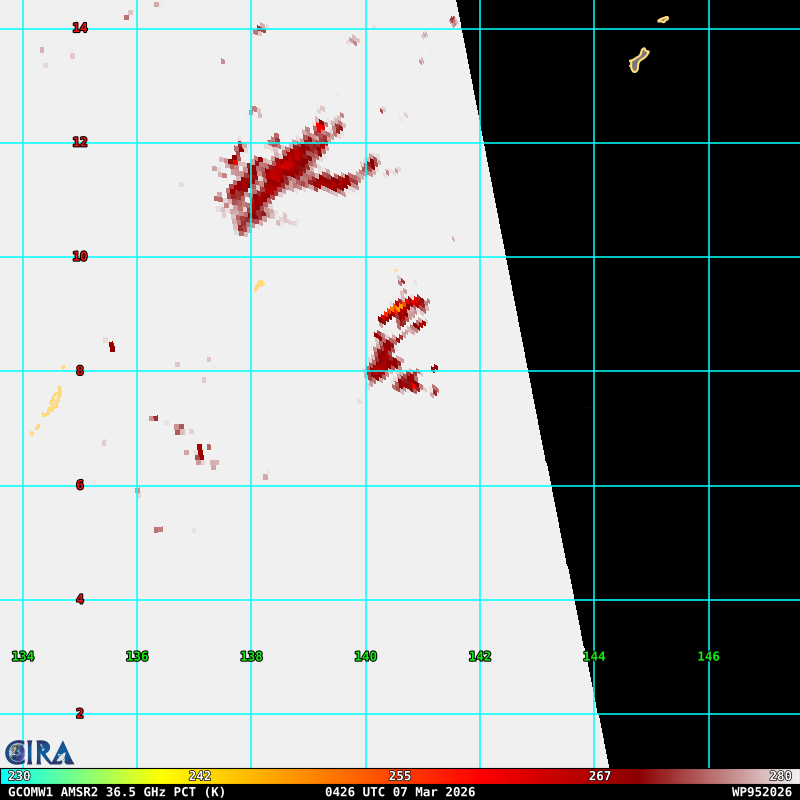Click longitude label 134
This screenshot has width=800, height=800.
pyautogui.click(x=23, y=656)
